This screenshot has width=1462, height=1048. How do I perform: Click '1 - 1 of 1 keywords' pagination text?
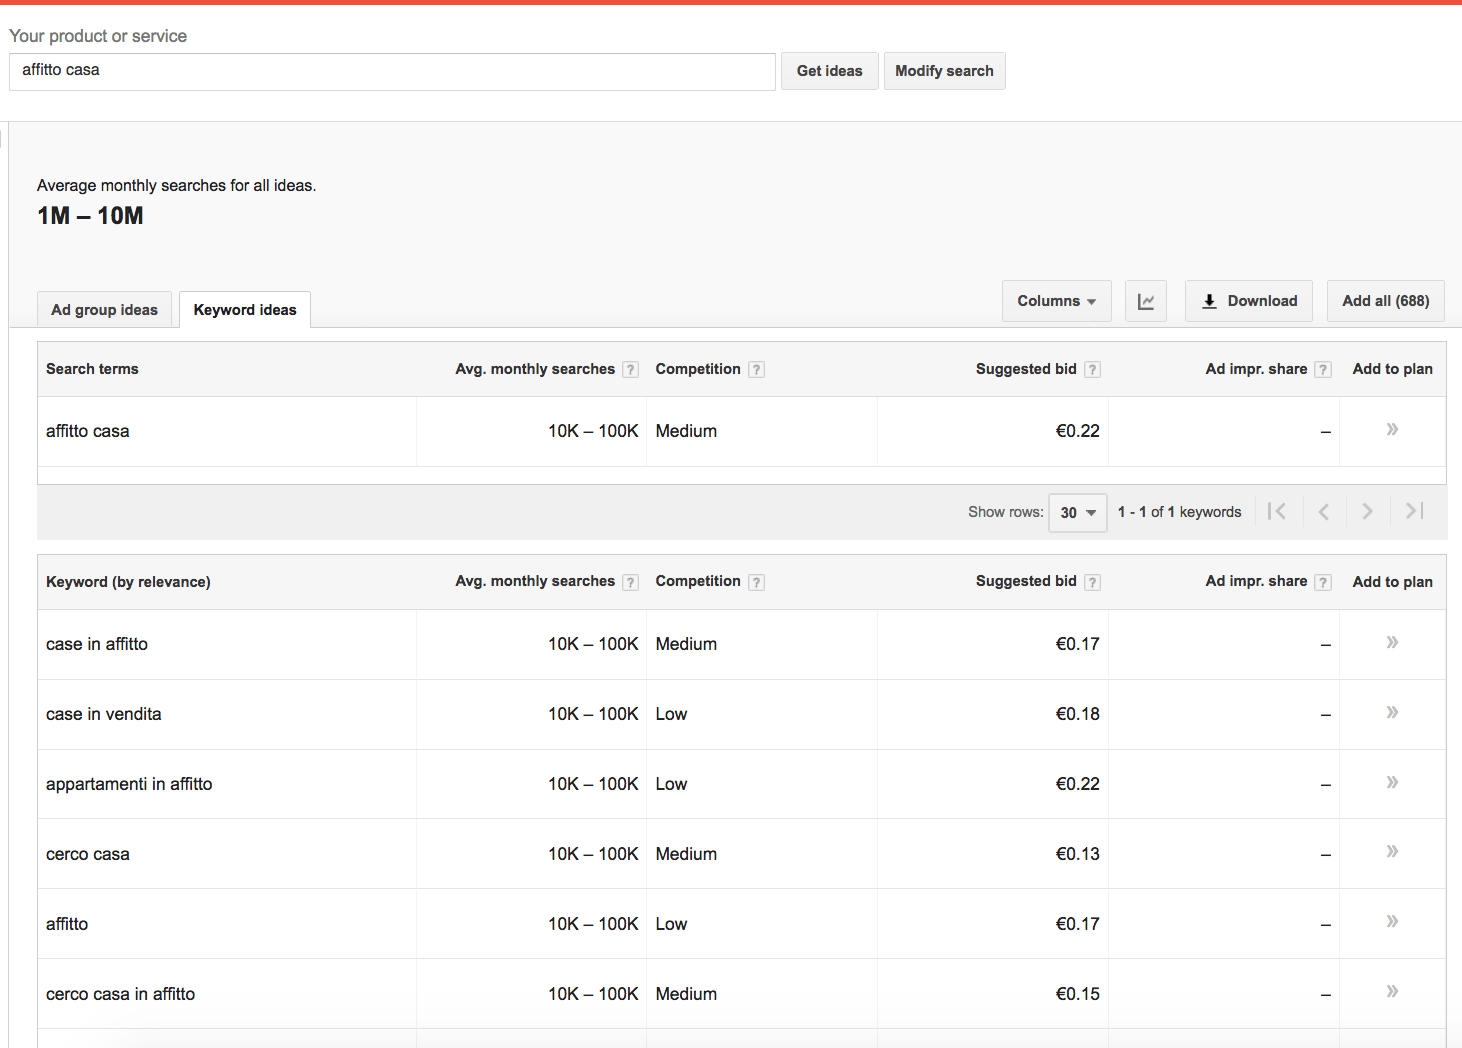(x=1180, y=512)
